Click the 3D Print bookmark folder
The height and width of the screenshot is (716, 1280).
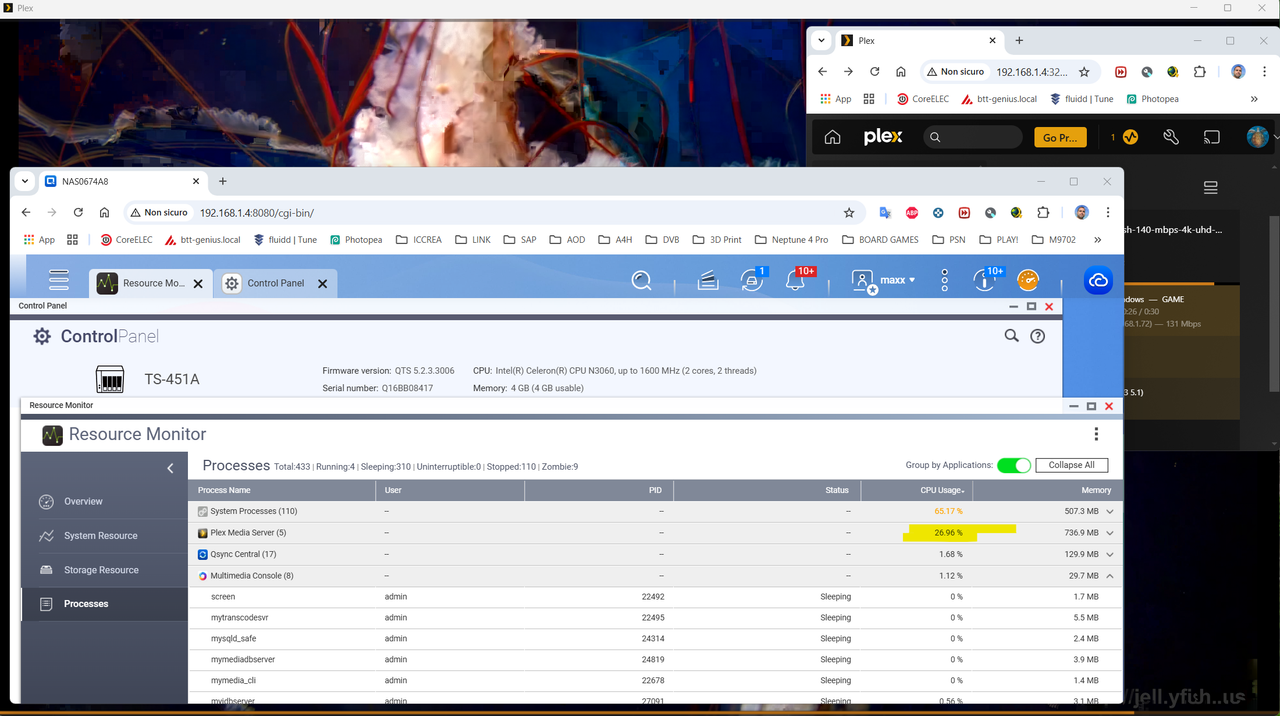click(x=717, y=240)
